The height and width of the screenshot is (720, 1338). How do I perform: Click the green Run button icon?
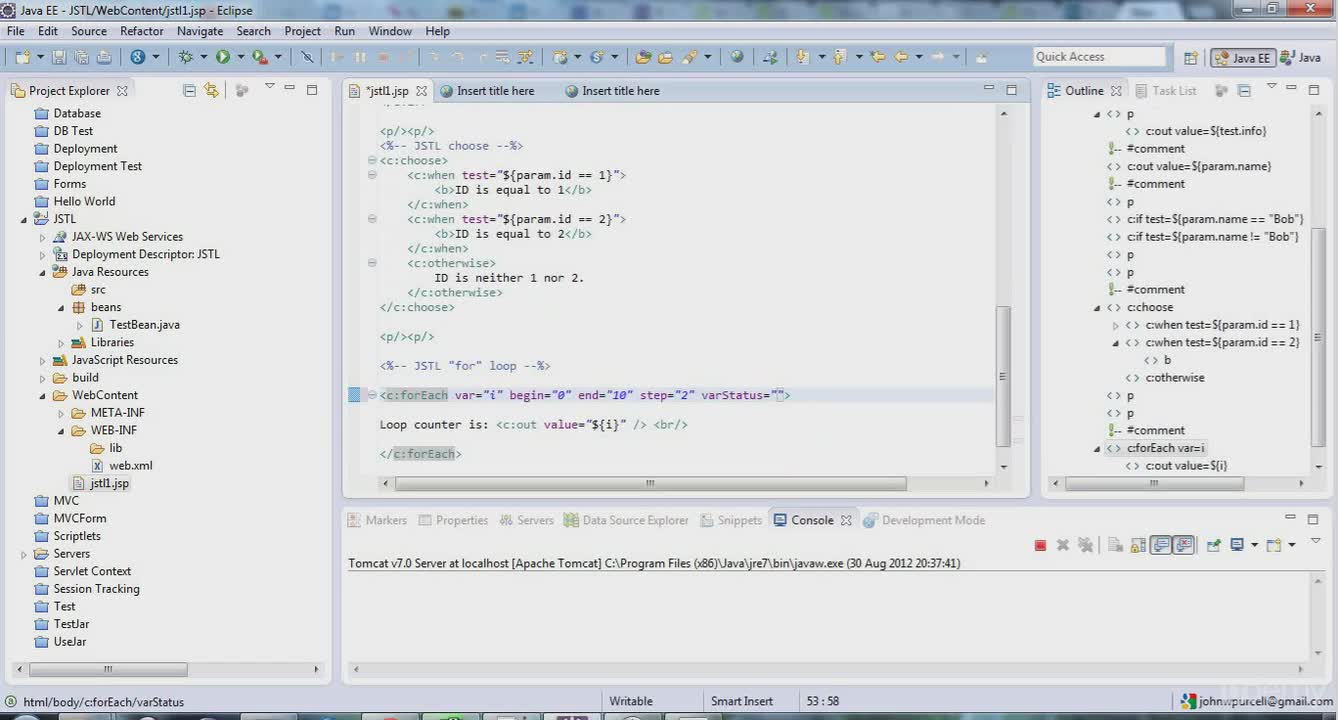click(223, 57)
